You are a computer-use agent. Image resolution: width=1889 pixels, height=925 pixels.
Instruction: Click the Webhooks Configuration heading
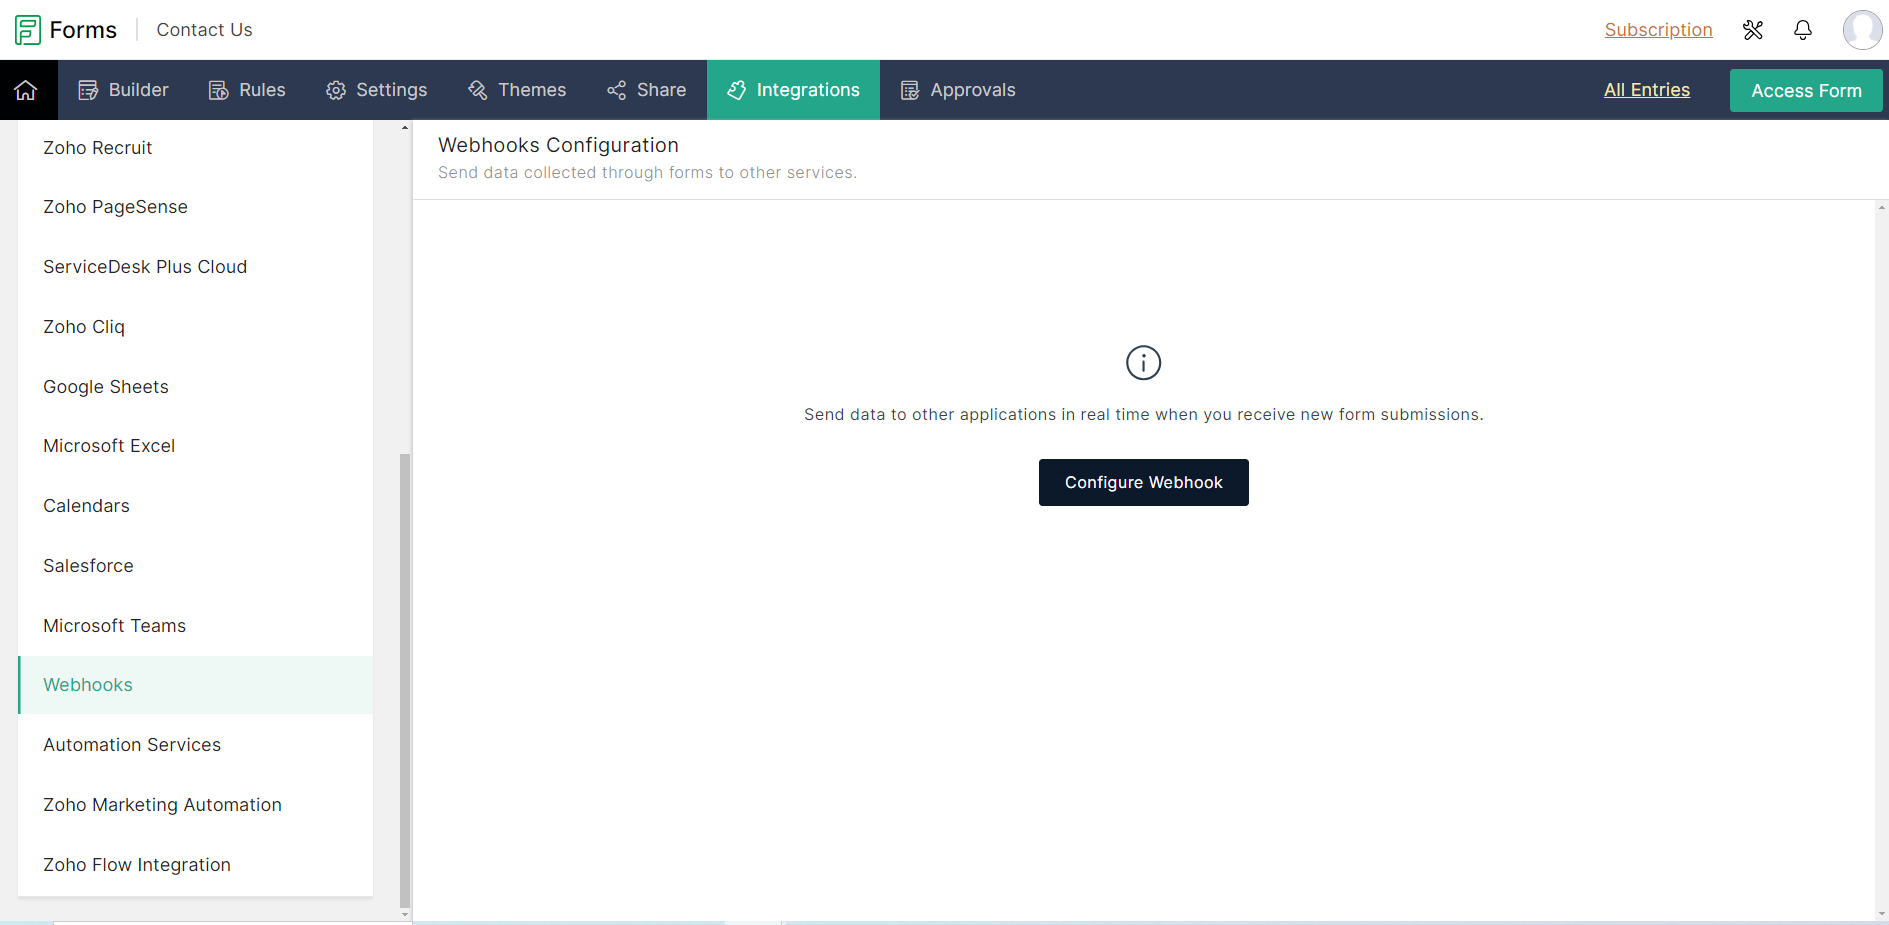coord(558,145)
